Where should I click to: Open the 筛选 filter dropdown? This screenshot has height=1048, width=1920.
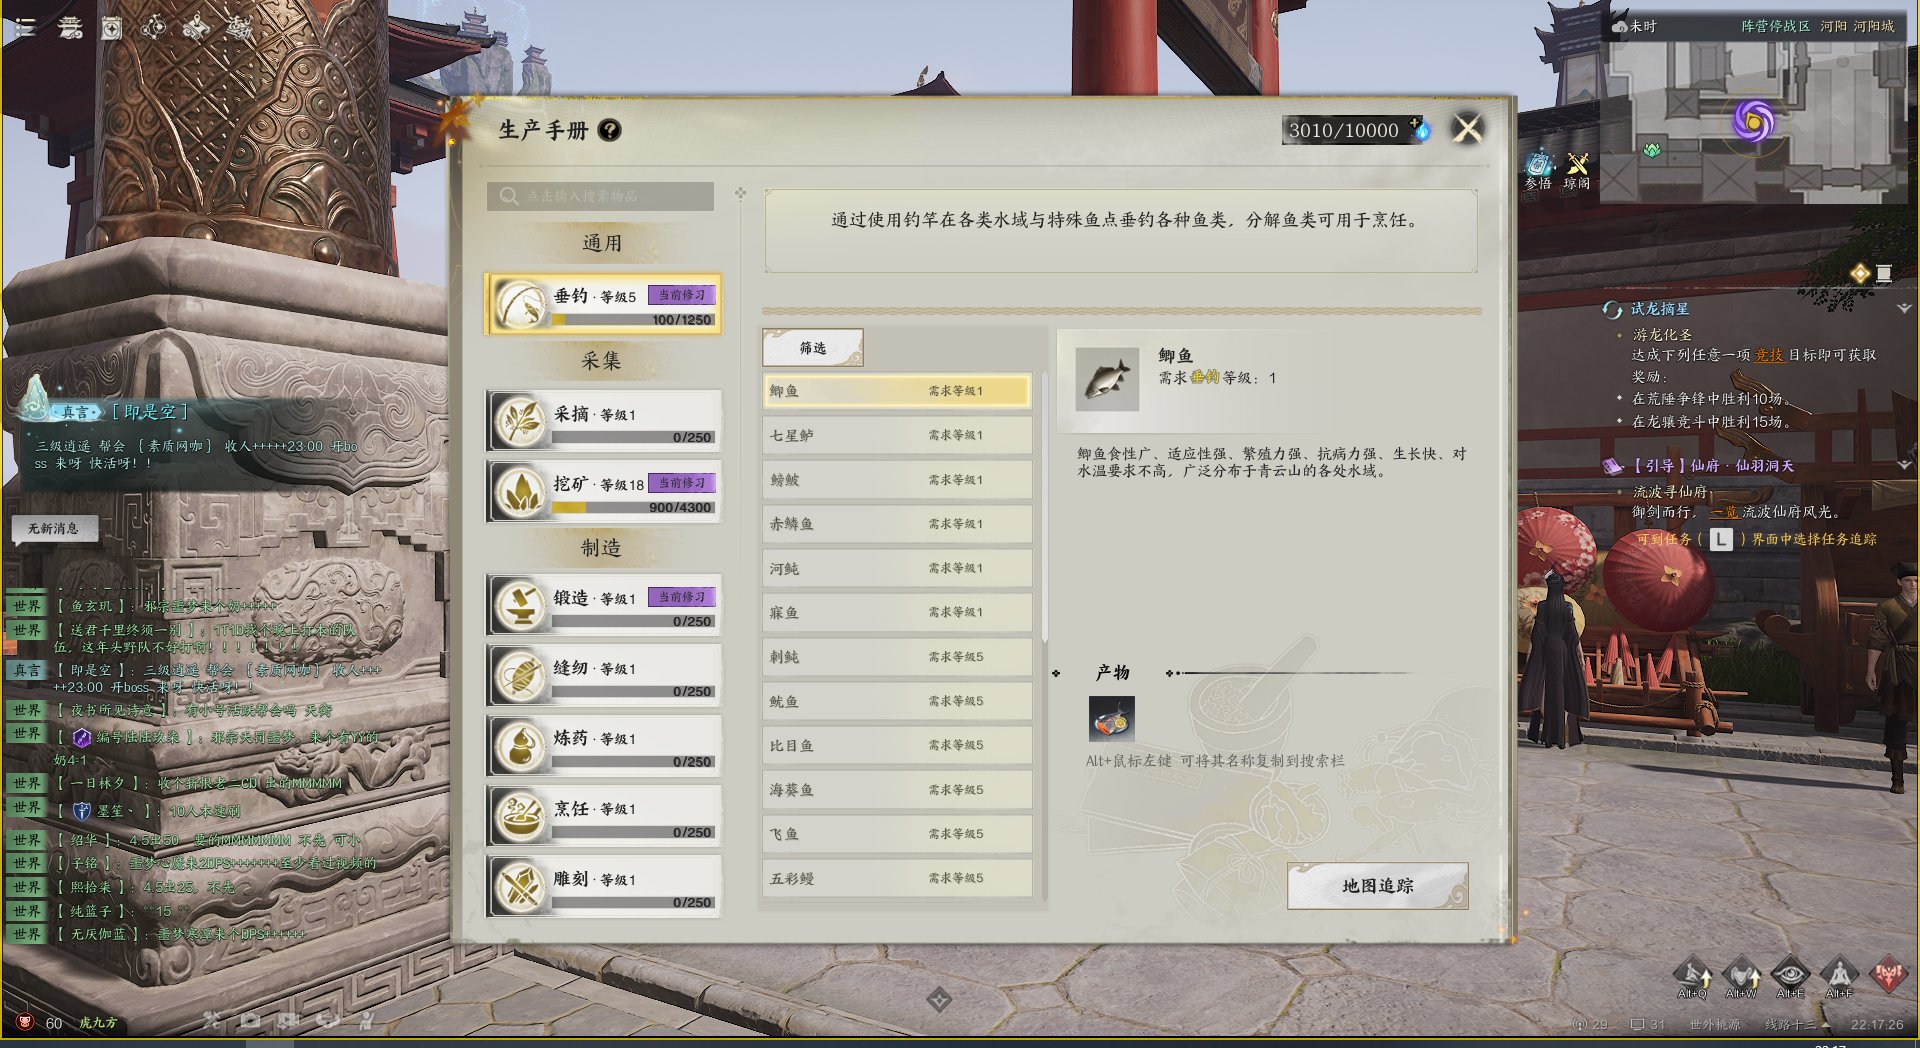(813, 348)
